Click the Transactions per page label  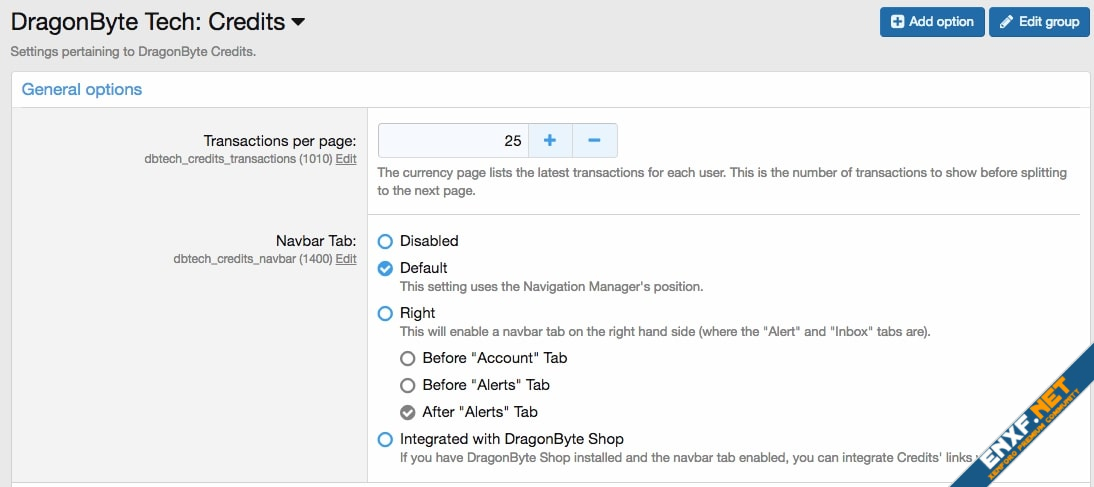pos(280,141)
